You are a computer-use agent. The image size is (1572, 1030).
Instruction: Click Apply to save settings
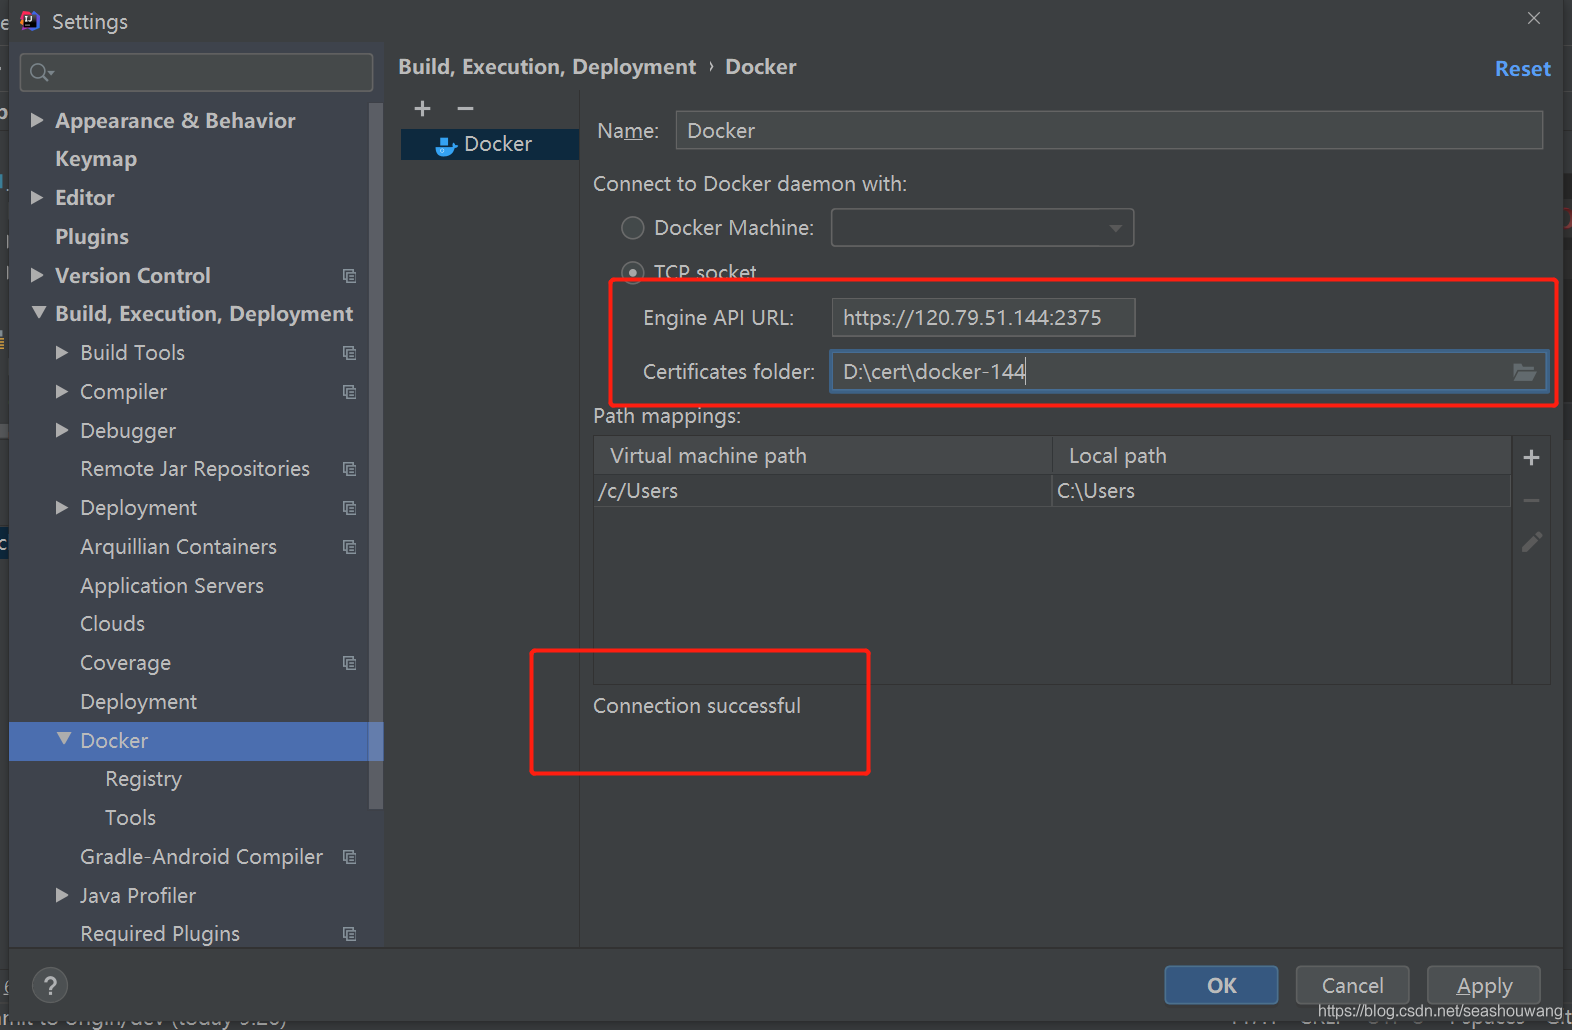1484,985
